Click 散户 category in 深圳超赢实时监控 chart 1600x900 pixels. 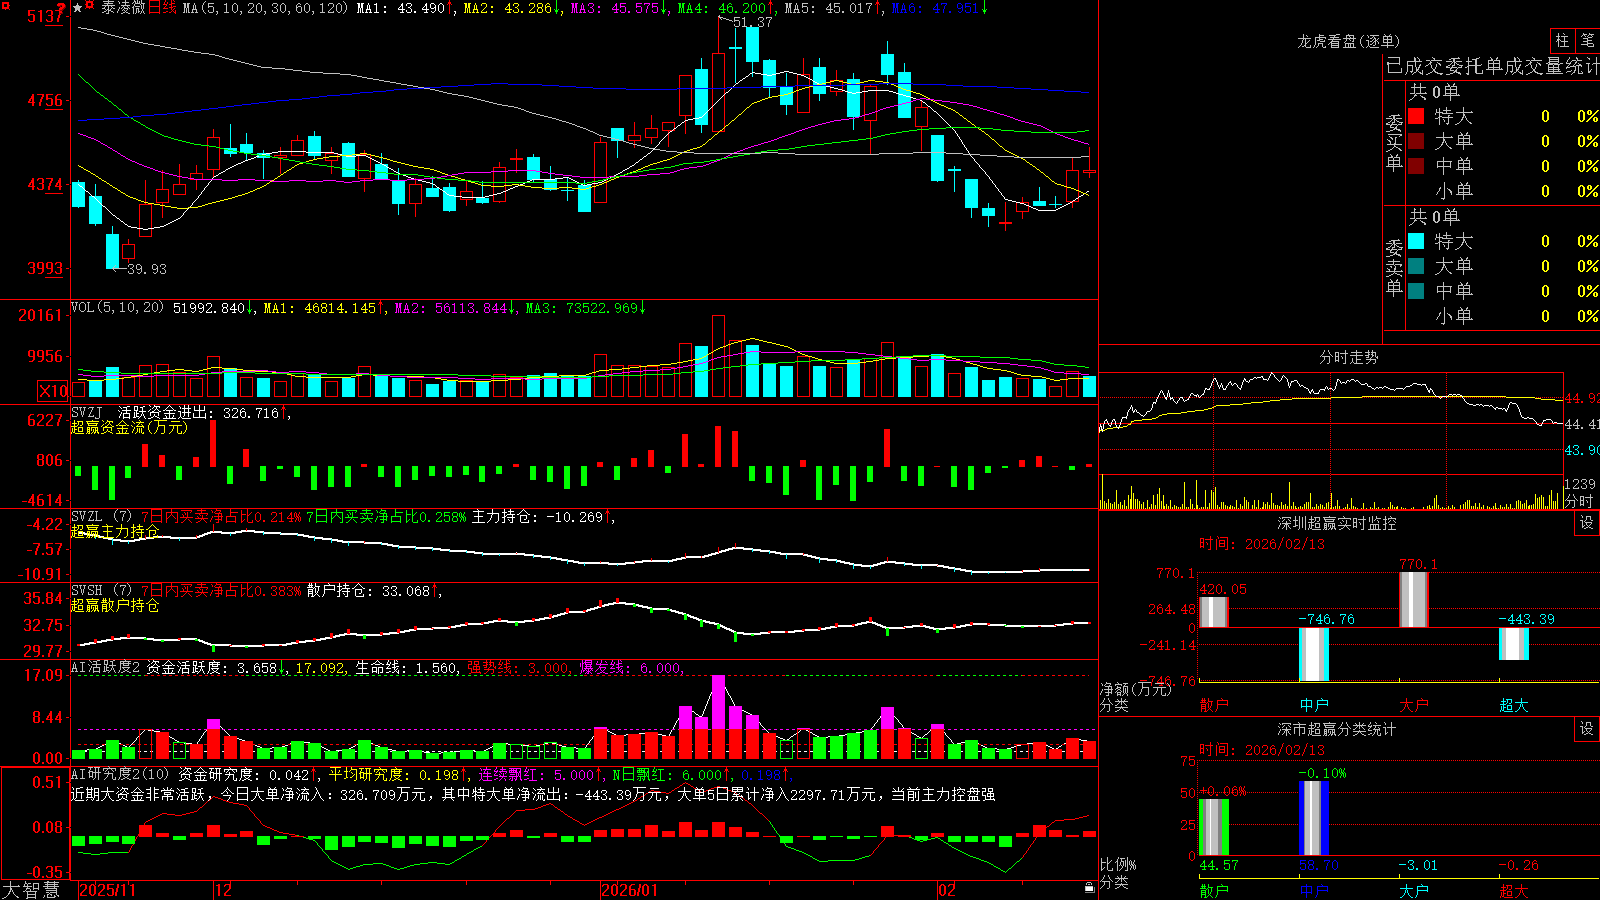tap(1214, 705)
